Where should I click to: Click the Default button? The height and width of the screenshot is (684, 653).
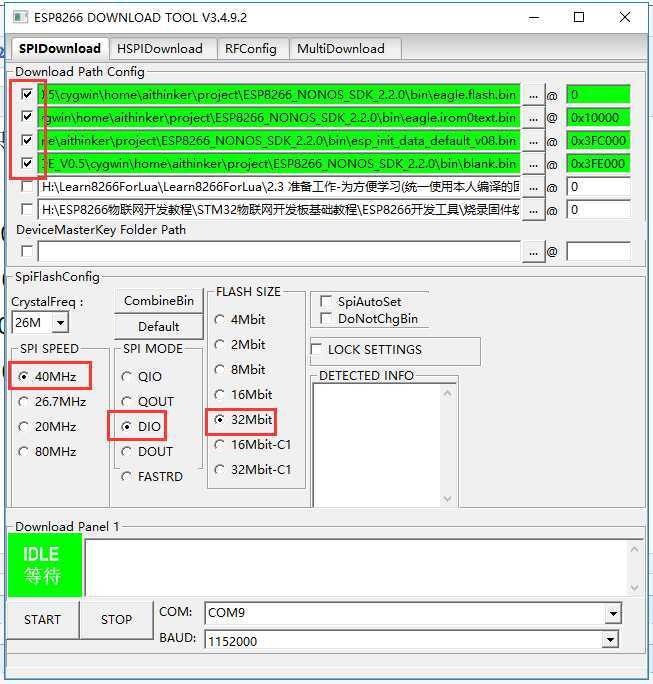pyautogui.click(x=159, y=326)
